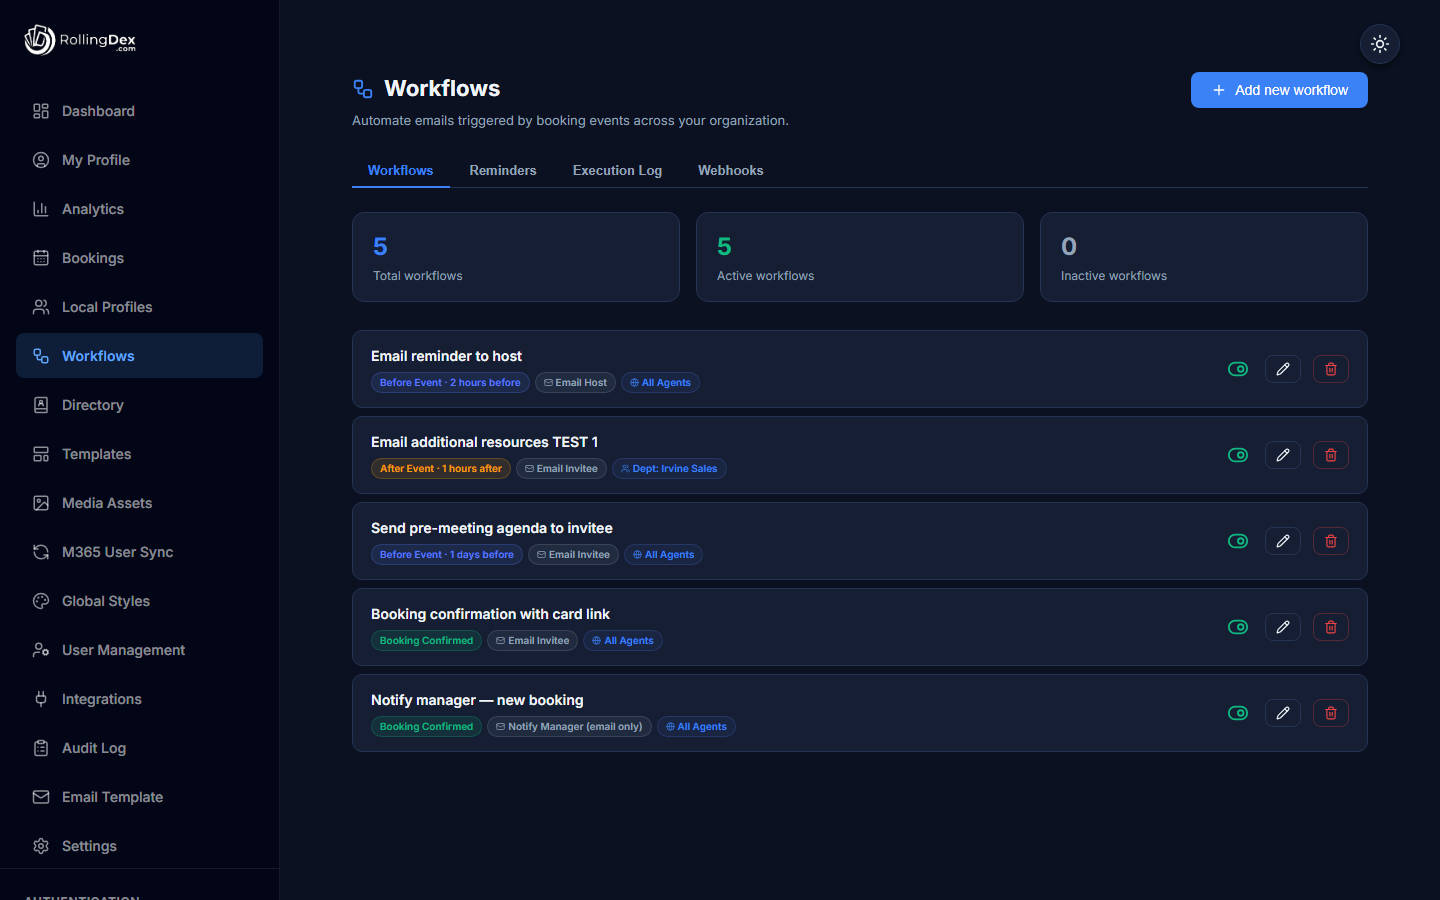1440x900 pixels.
Task: Click the Local Profiles people icon
Action: (41, 307)
